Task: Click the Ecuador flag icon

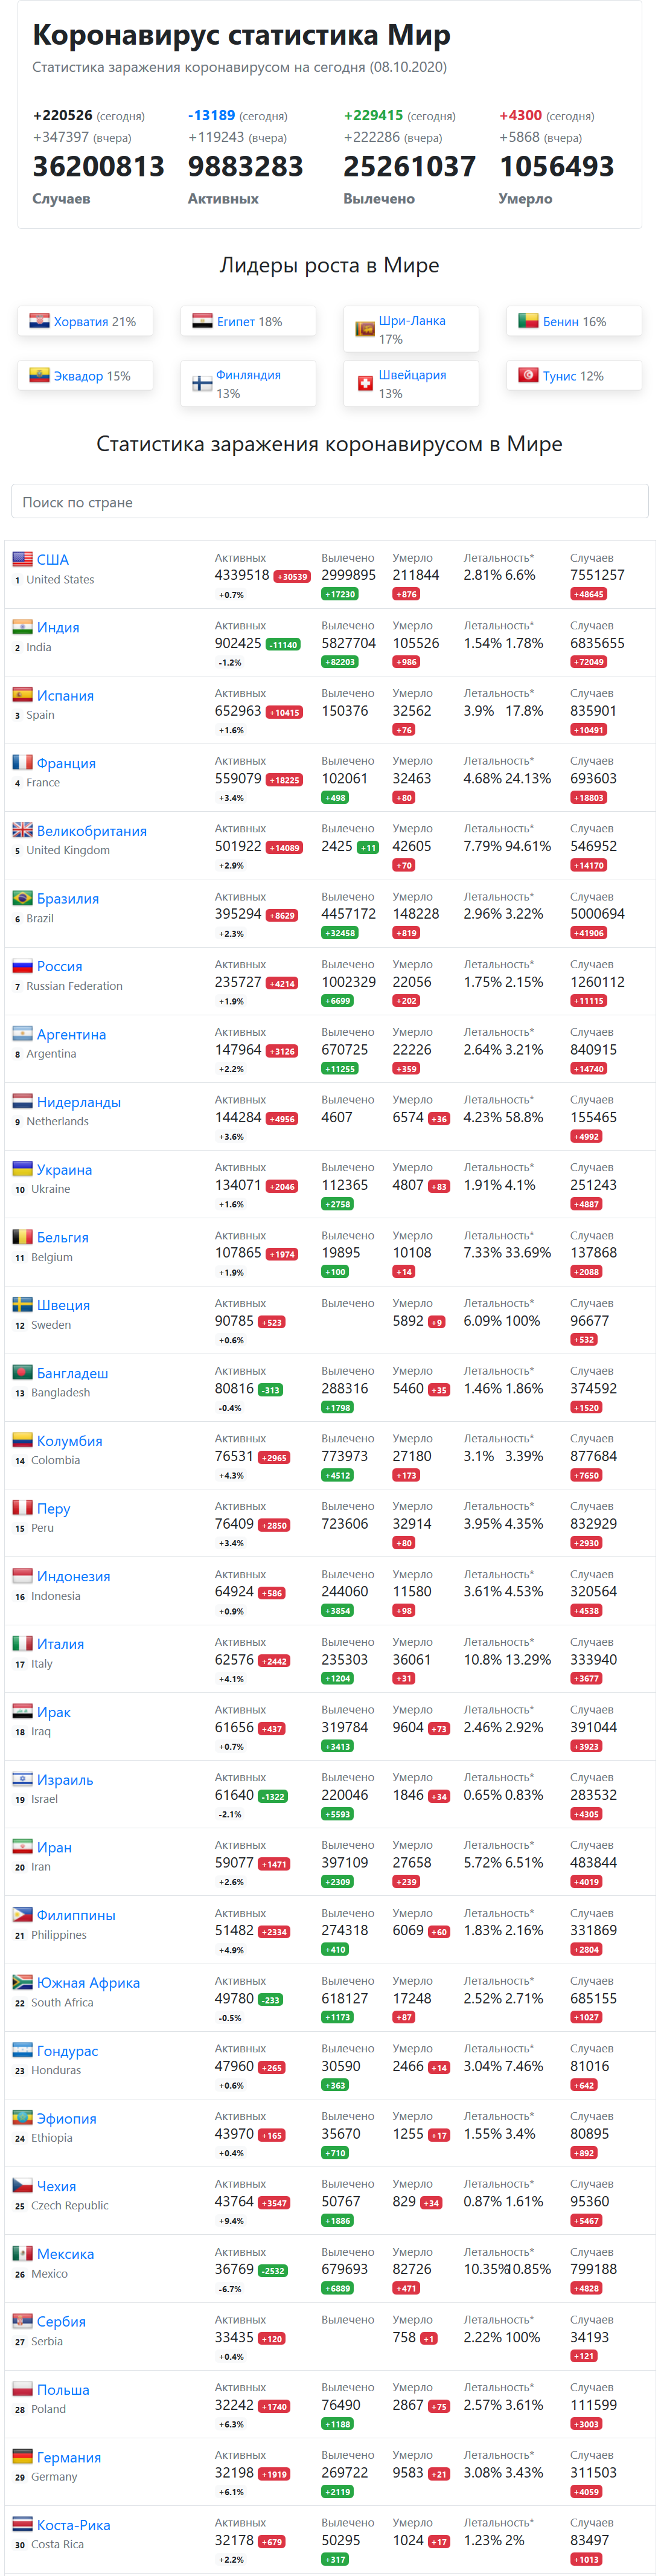Action: (39, 375)
